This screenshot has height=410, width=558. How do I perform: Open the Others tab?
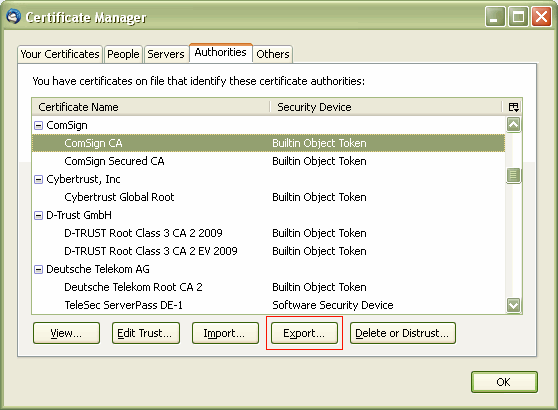(273, 54)
